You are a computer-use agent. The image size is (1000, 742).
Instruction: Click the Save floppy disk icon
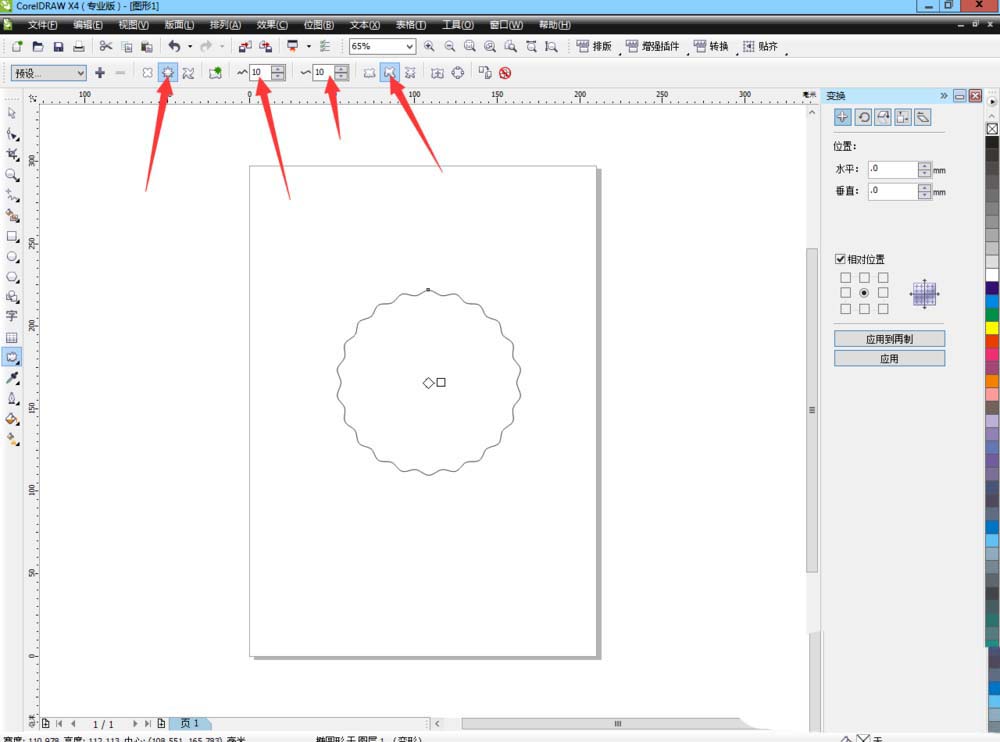point(58,46)
